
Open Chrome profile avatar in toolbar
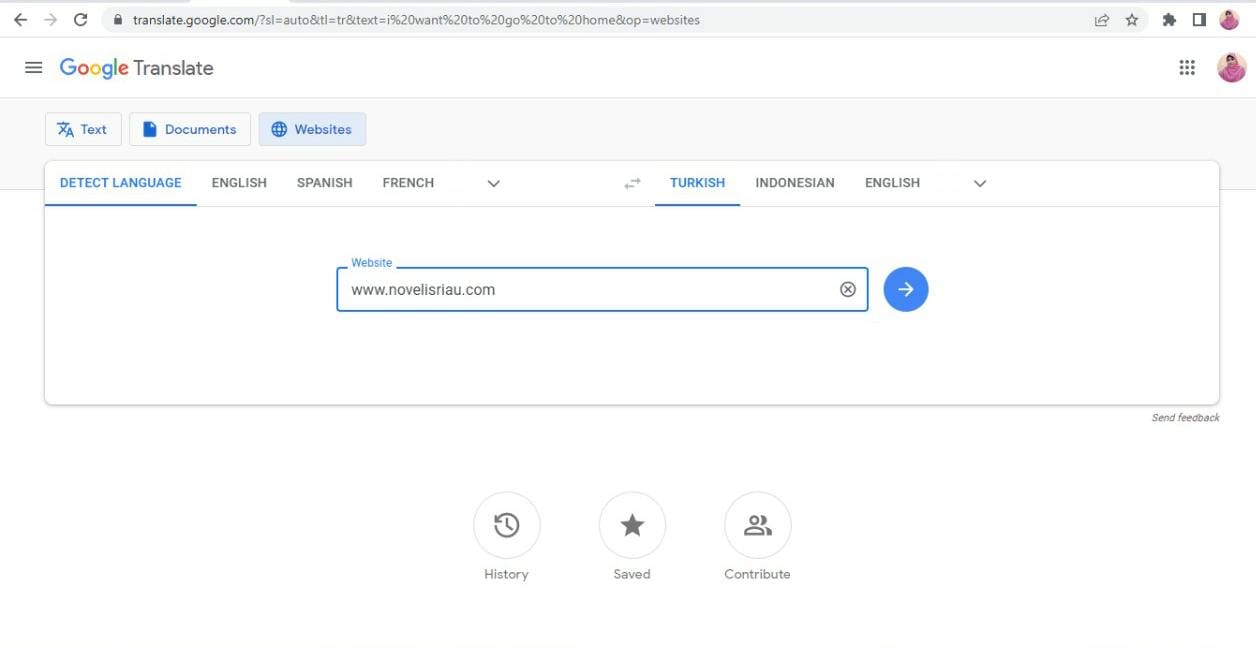click(1229, 20)
